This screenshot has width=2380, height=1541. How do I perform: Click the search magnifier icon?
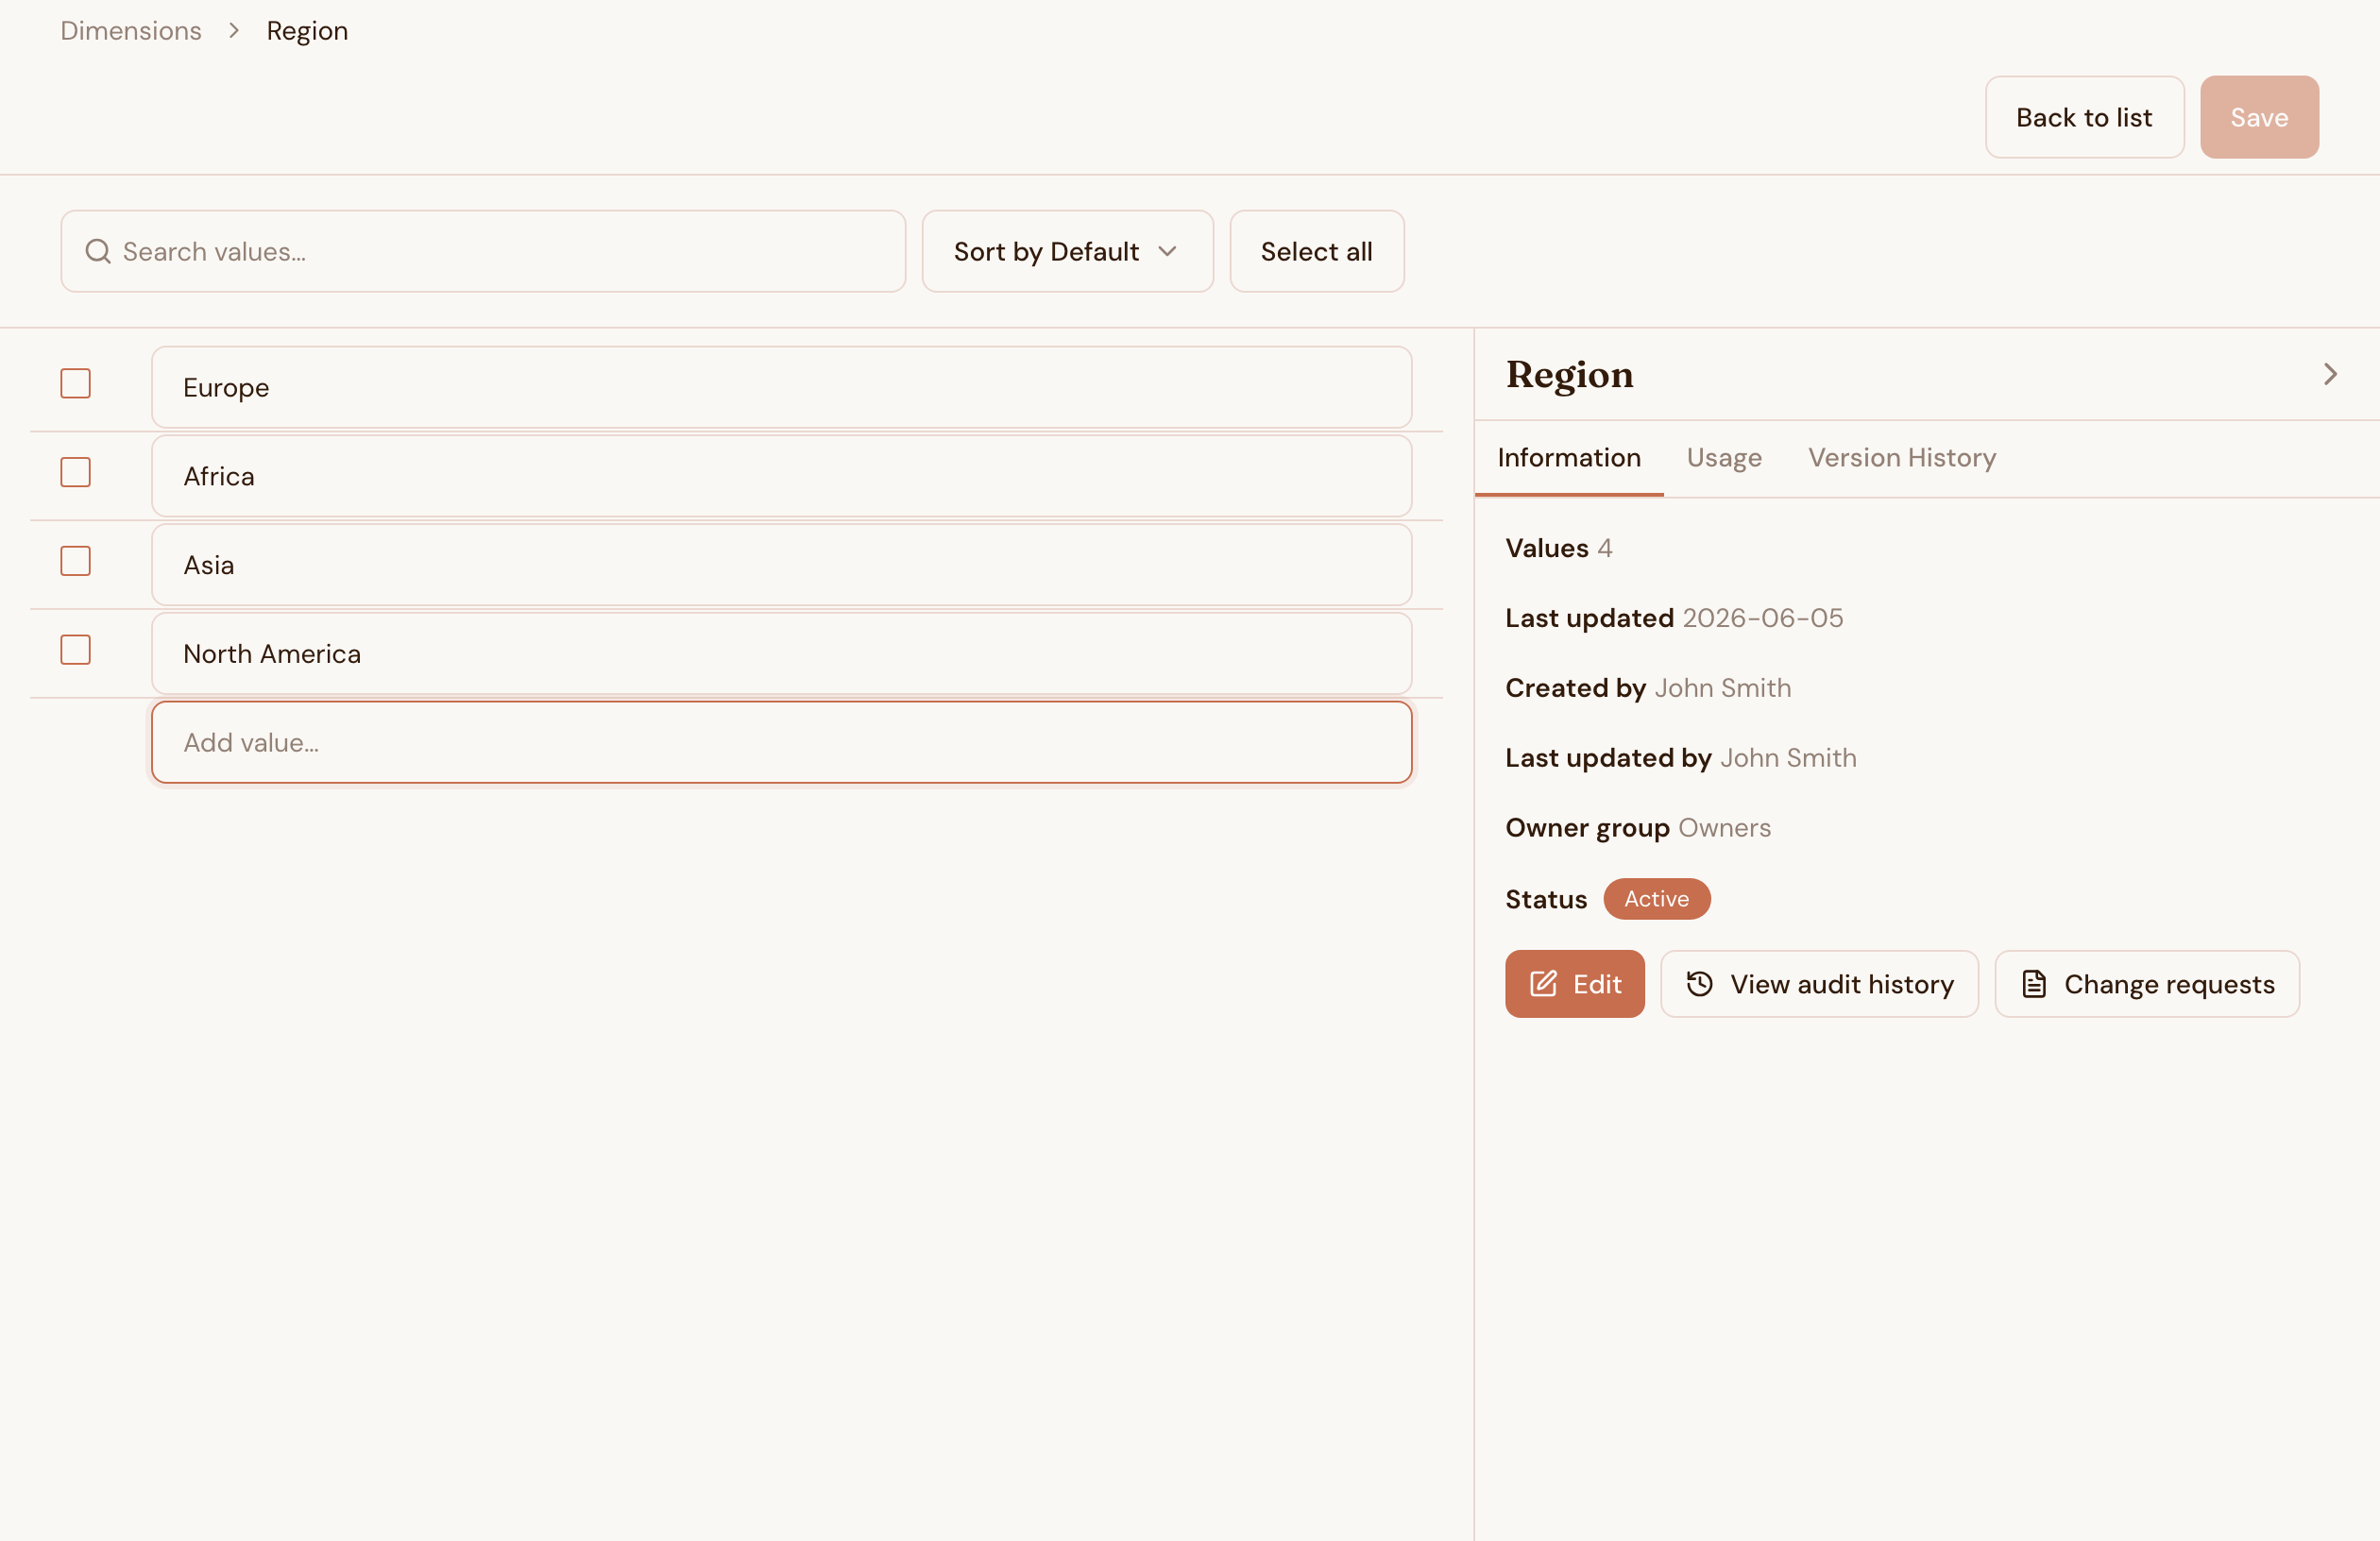[x=98, y=251]
